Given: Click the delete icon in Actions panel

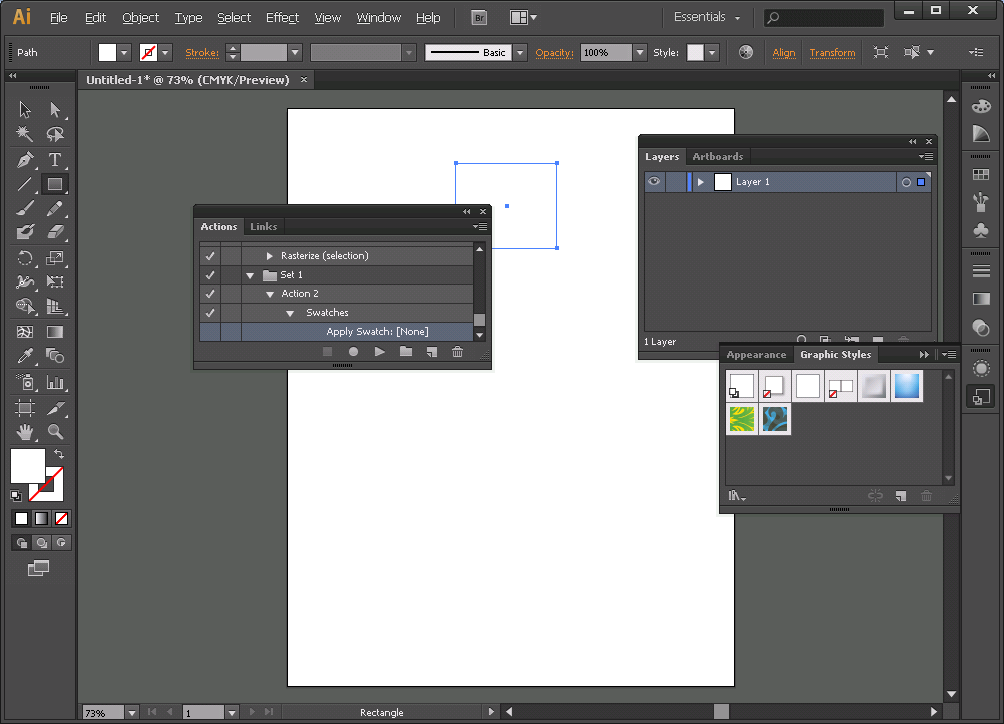Looking at the screenshot, I should click(457, 352).
